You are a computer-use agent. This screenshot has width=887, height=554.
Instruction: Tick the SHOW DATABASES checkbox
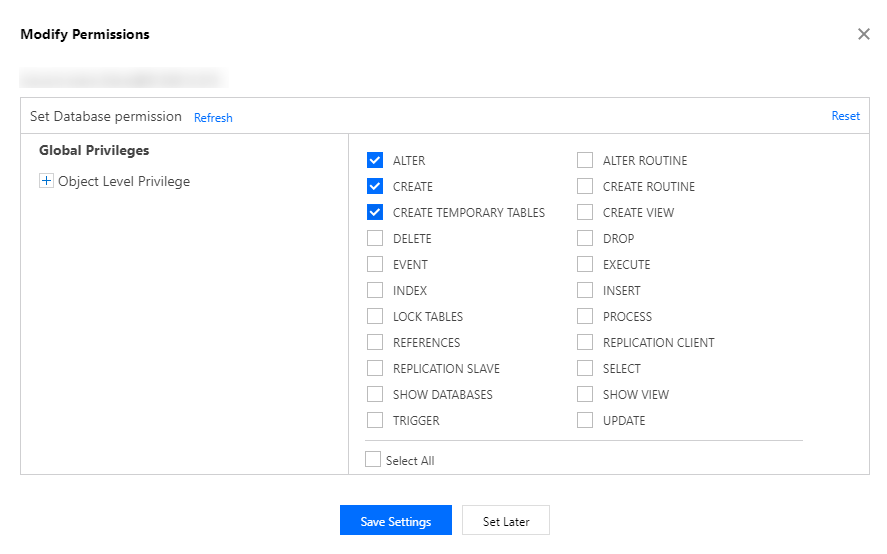pyautogui.click(x=375, y=394)
